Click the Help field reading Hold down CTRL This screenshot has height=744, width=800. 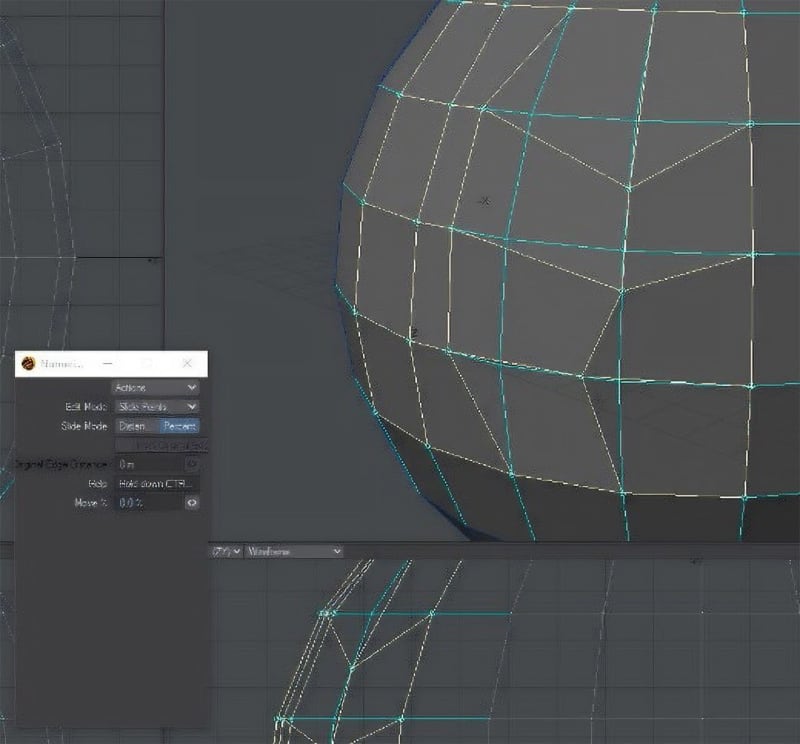point(157,484)
